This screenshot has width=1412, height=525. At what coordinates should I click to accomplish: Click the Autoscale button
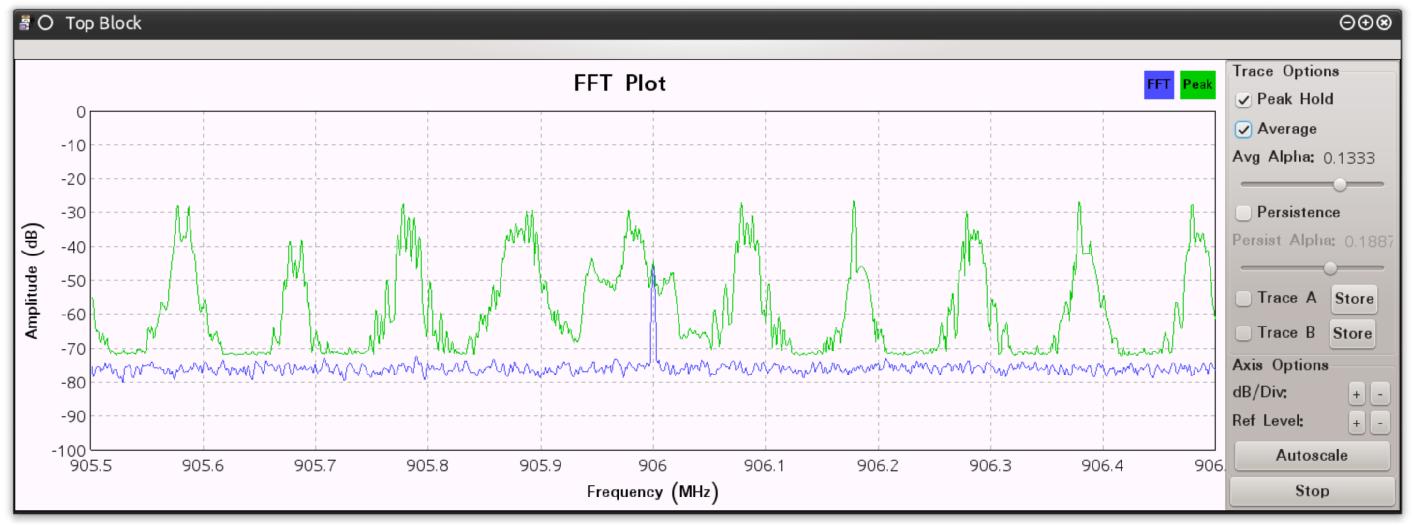(x=1312, y=455)
